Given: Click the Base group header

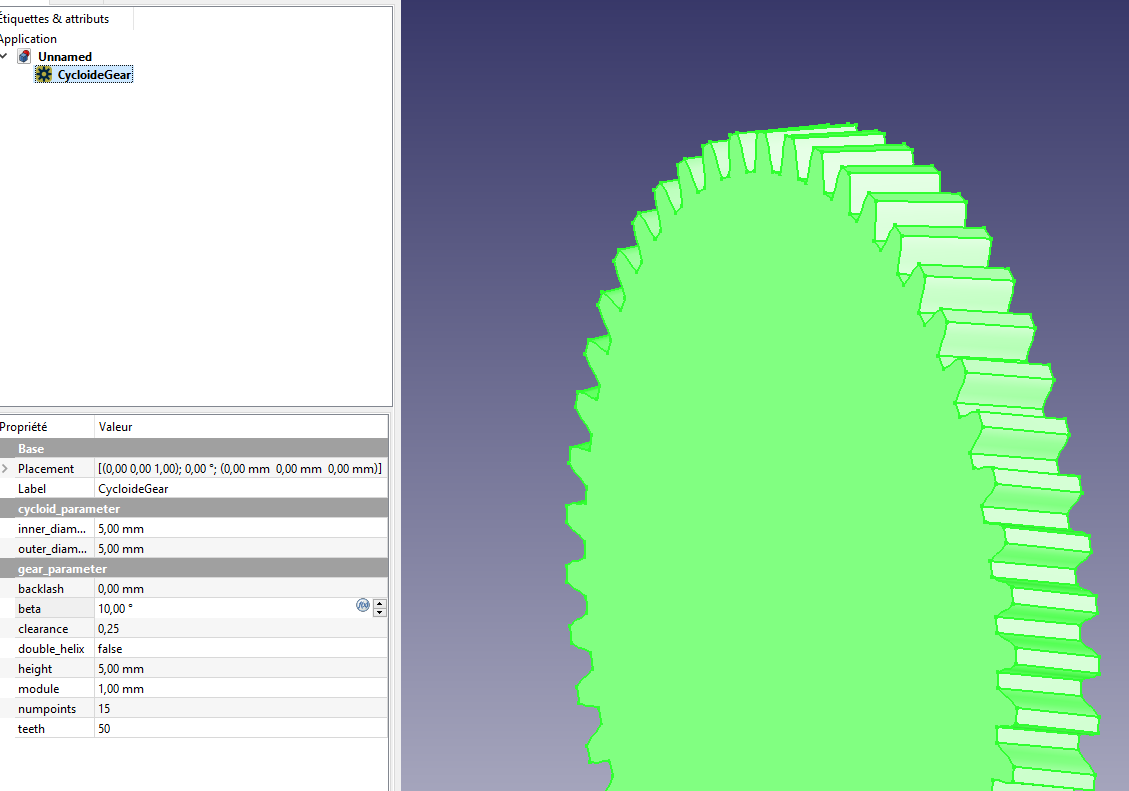Looking at the screenshot, I should tap(194, 448).
